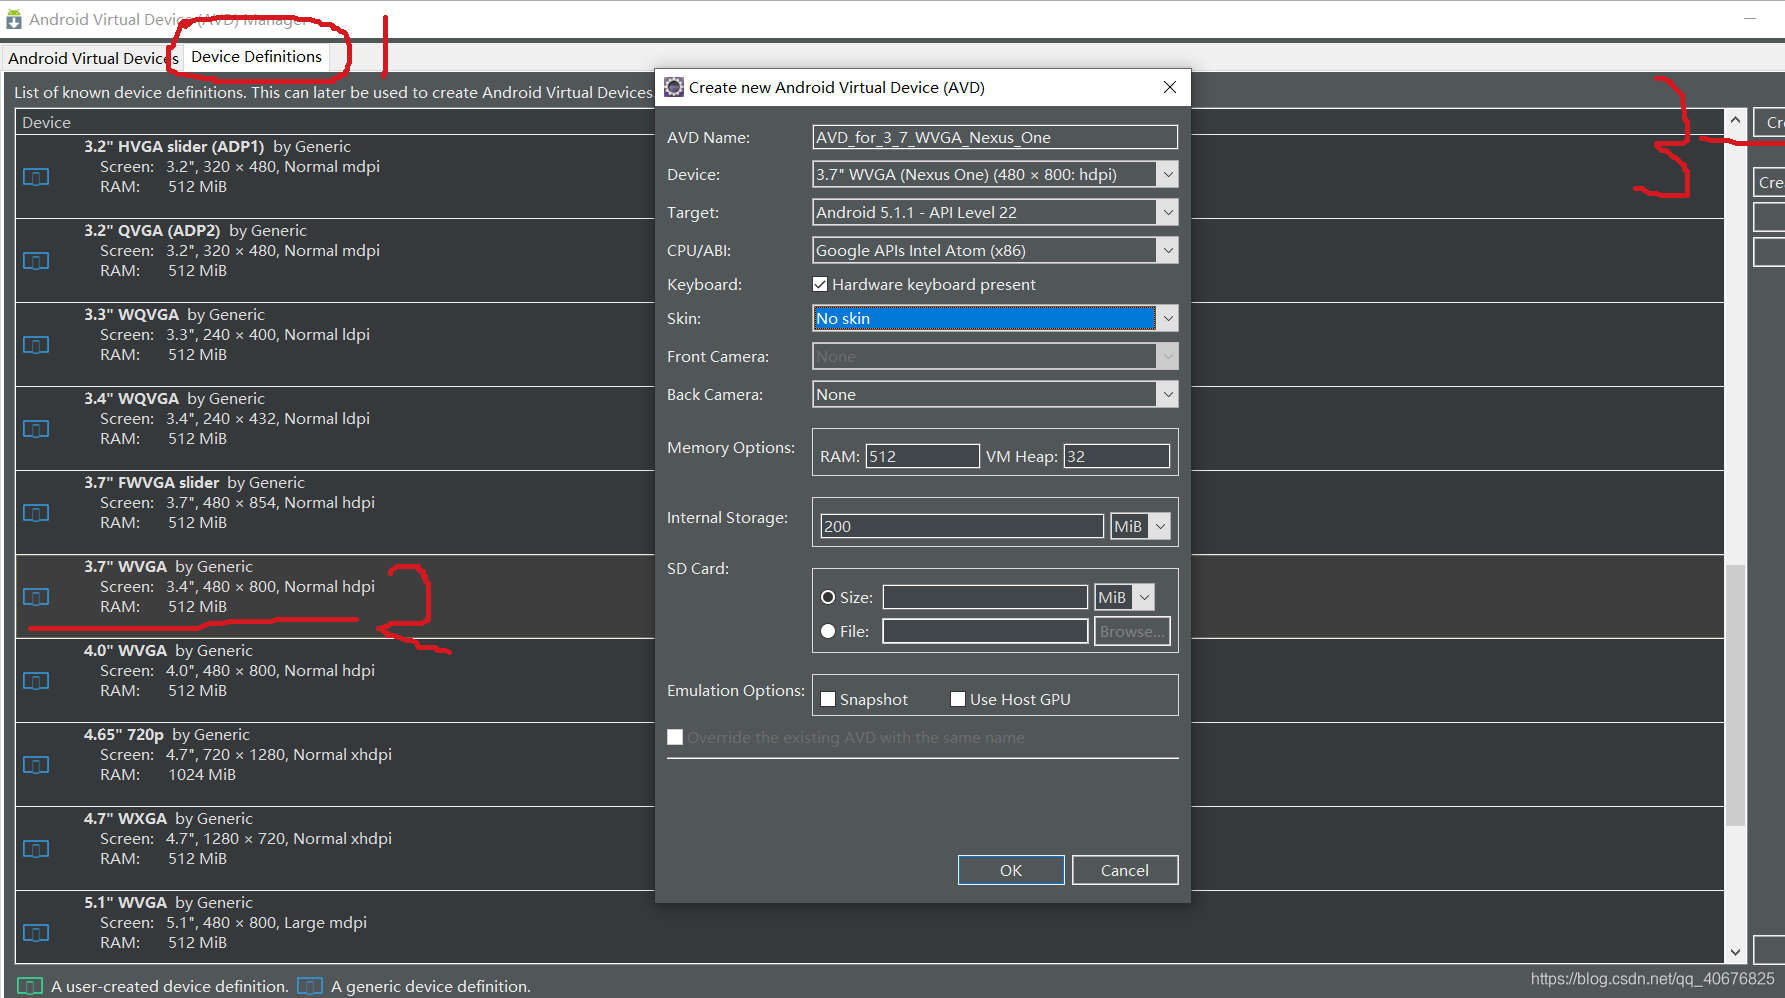
Task: Select the SD Card File radio button
Action: pos(828,631)
